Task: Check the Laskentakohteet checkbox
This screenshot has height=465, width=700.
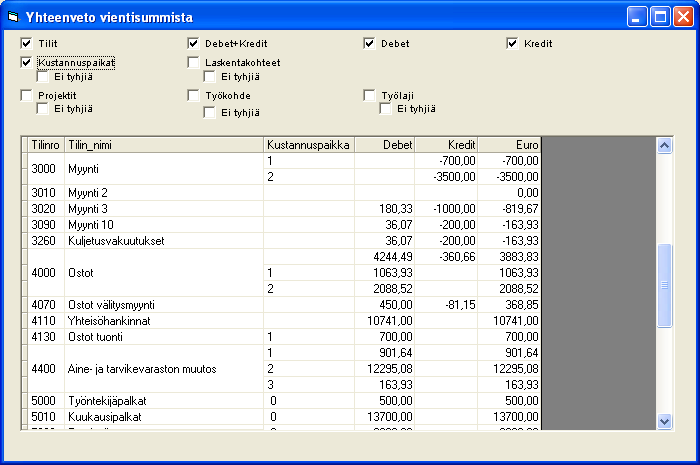Action: click(x=193, y=62)
